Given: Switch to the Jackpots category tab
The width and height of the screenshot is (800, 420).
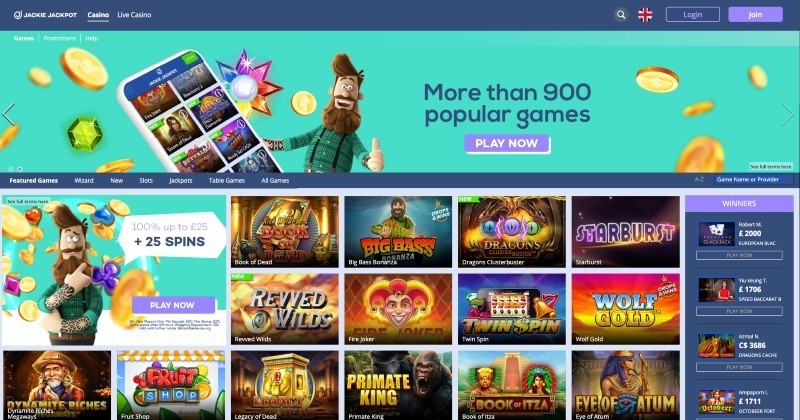Looking at the screenshot, I should 181,181.
